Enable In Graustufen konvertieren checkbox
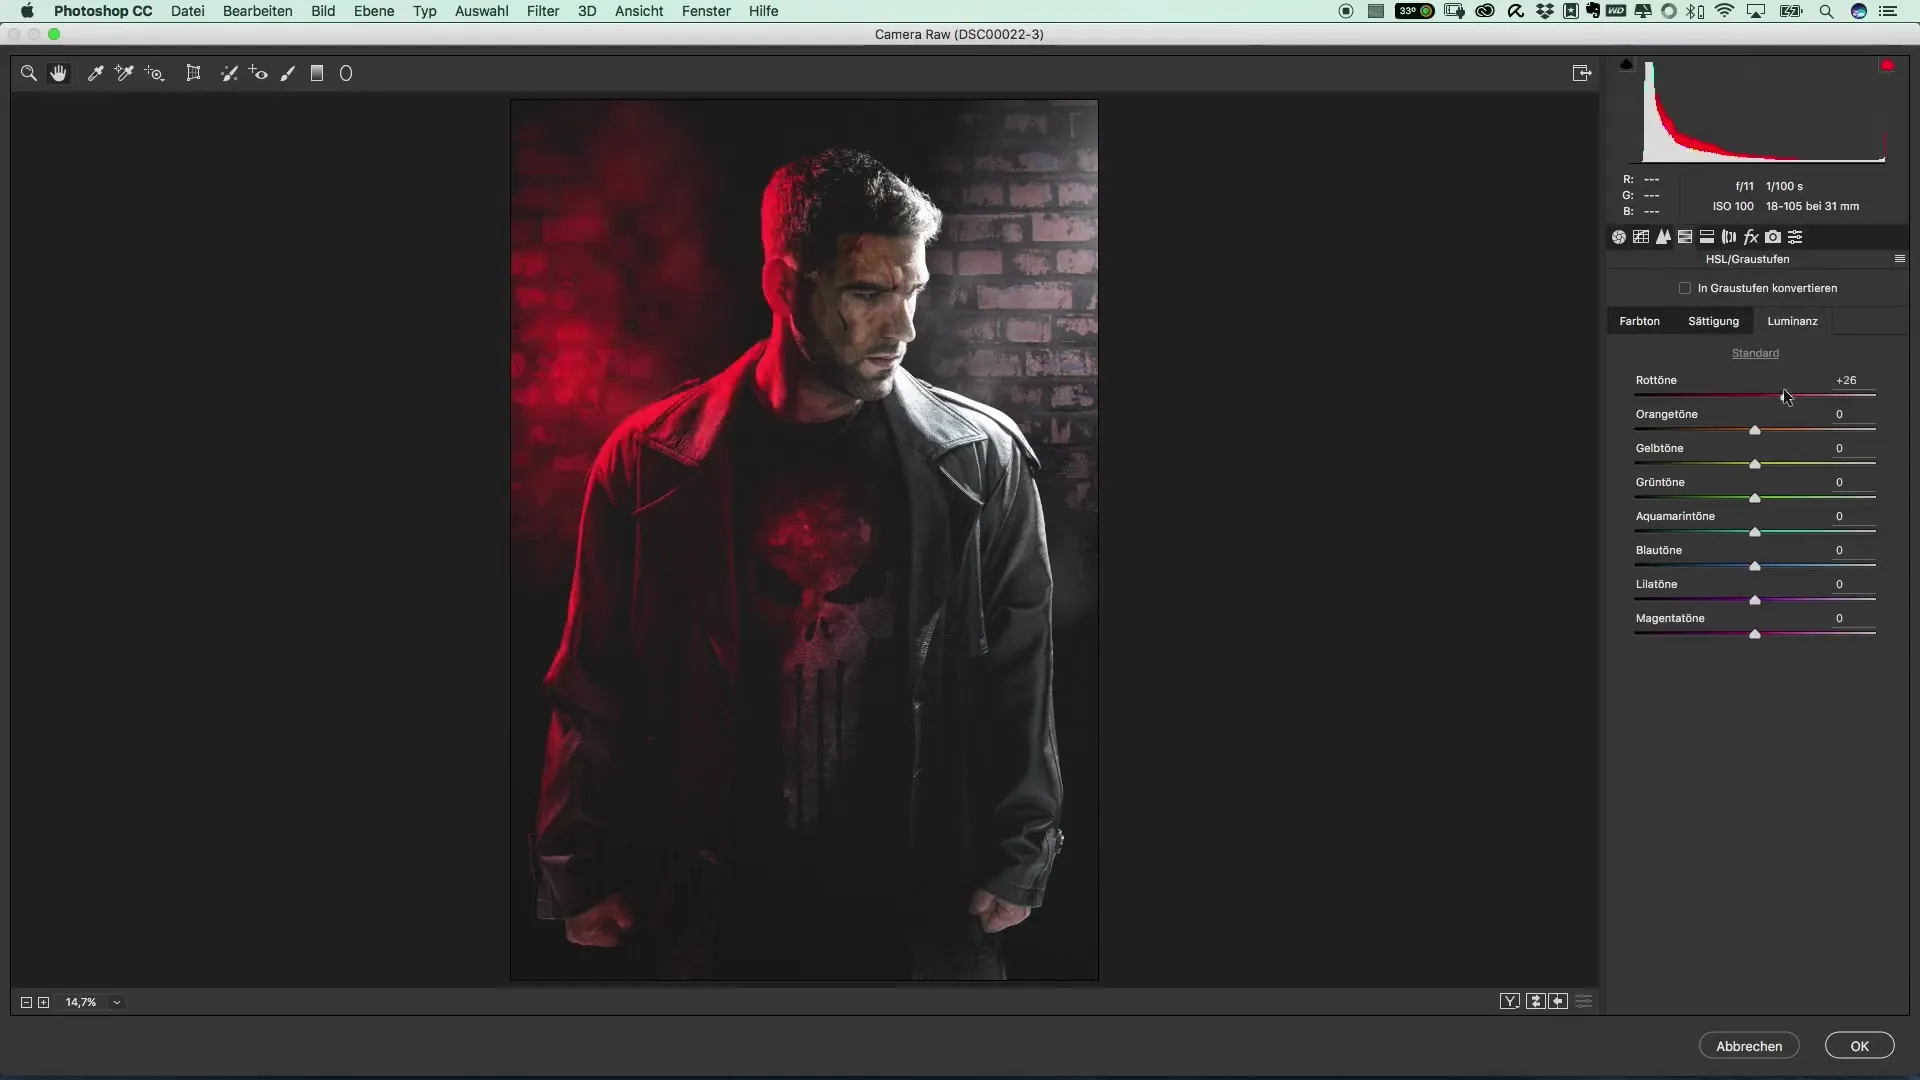The image size is (1920, 1080). point(1685,288)
